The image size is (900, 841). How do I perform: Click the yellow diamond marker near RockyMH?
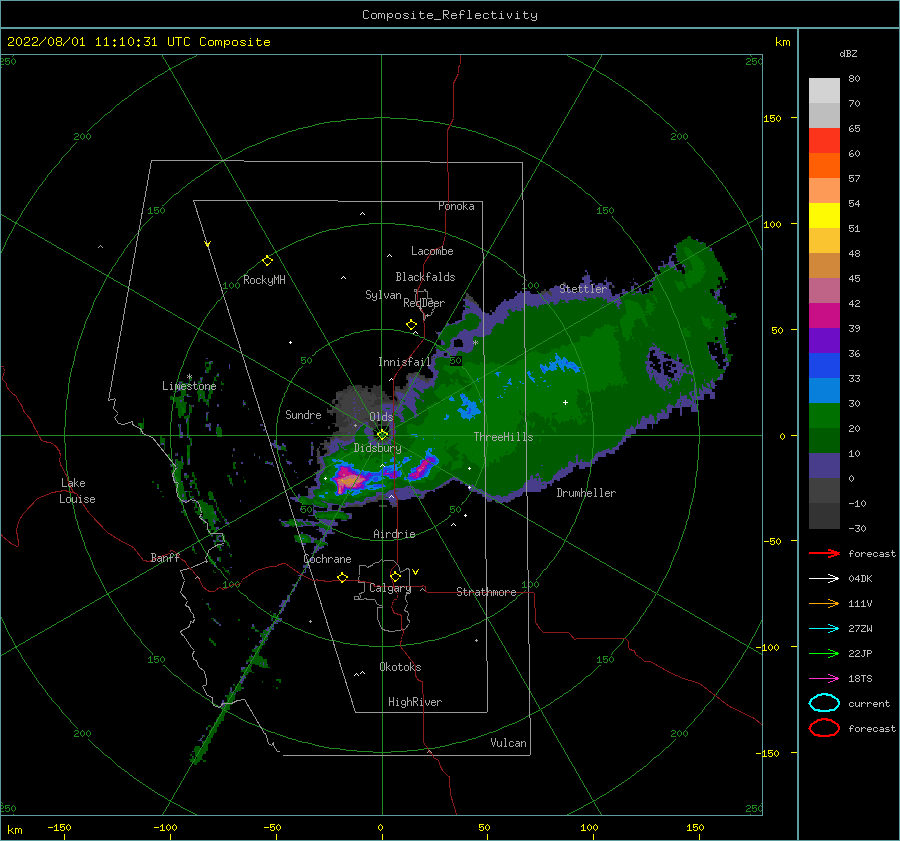(267, 261)
